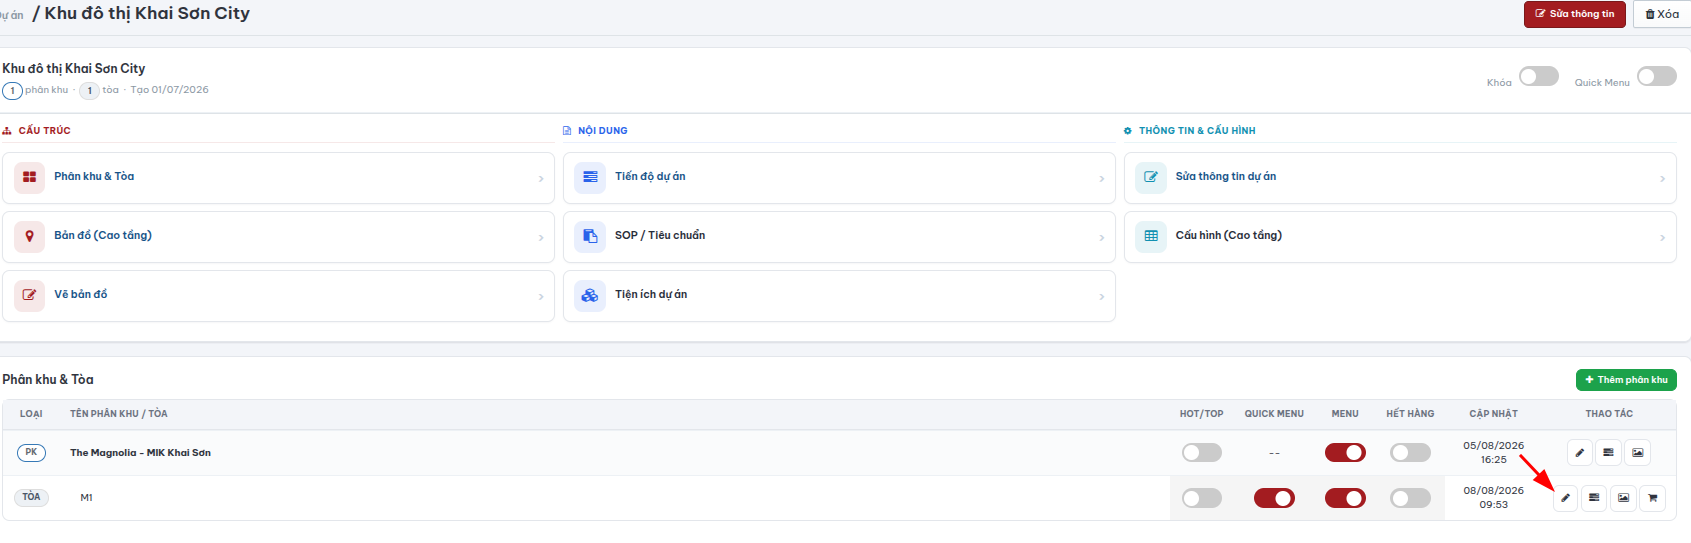The height and width of the screenshot is (543, 1691).
Task: Click the THÔNG TIN & CẤU HÌNH section heading
Action: click(1197, 131)
